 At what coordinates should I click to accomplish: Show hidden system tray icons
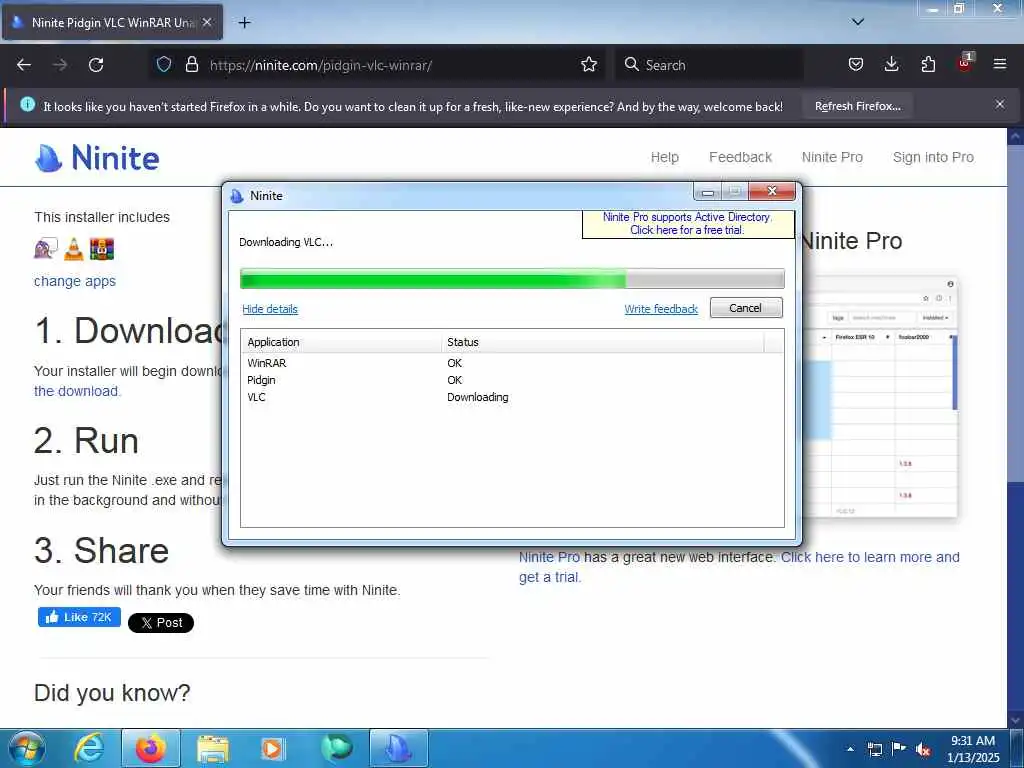850,749
